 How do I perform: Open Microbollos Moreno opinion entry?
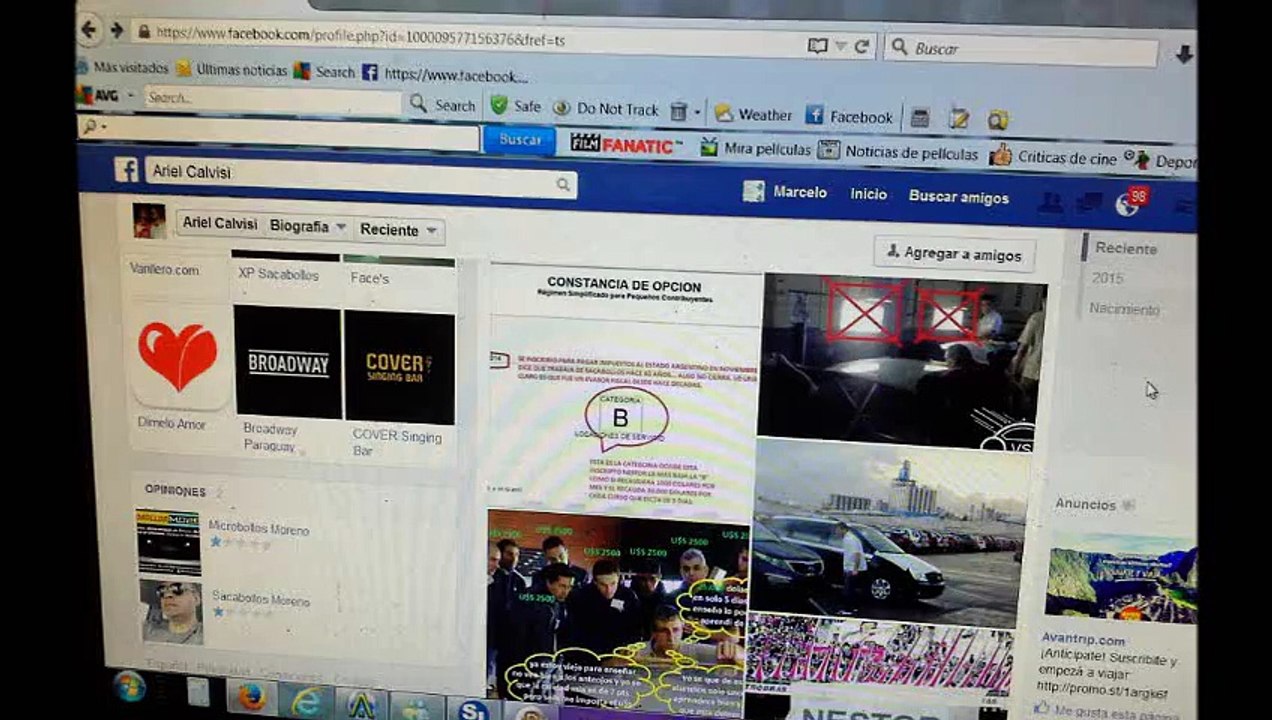tap(259, 530)
